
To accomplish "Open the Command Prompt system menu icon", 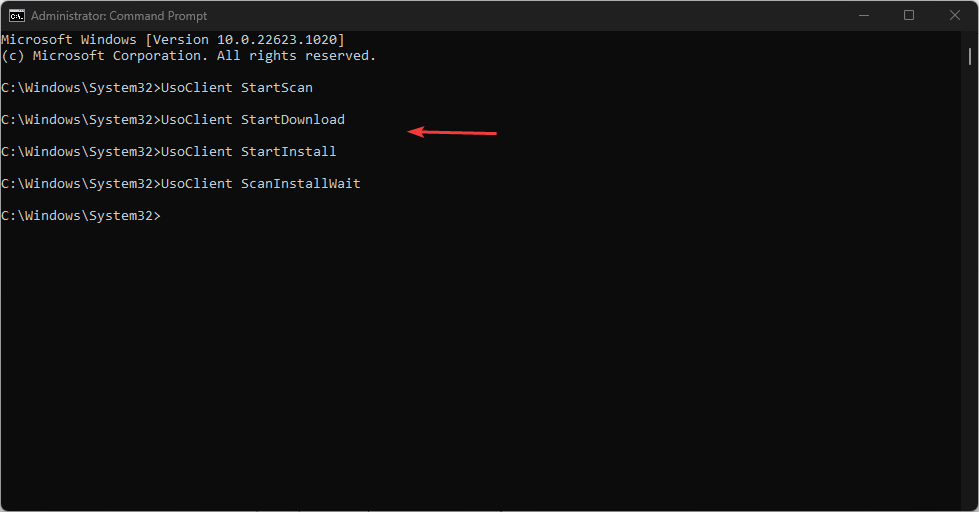I will pos(17,16).
